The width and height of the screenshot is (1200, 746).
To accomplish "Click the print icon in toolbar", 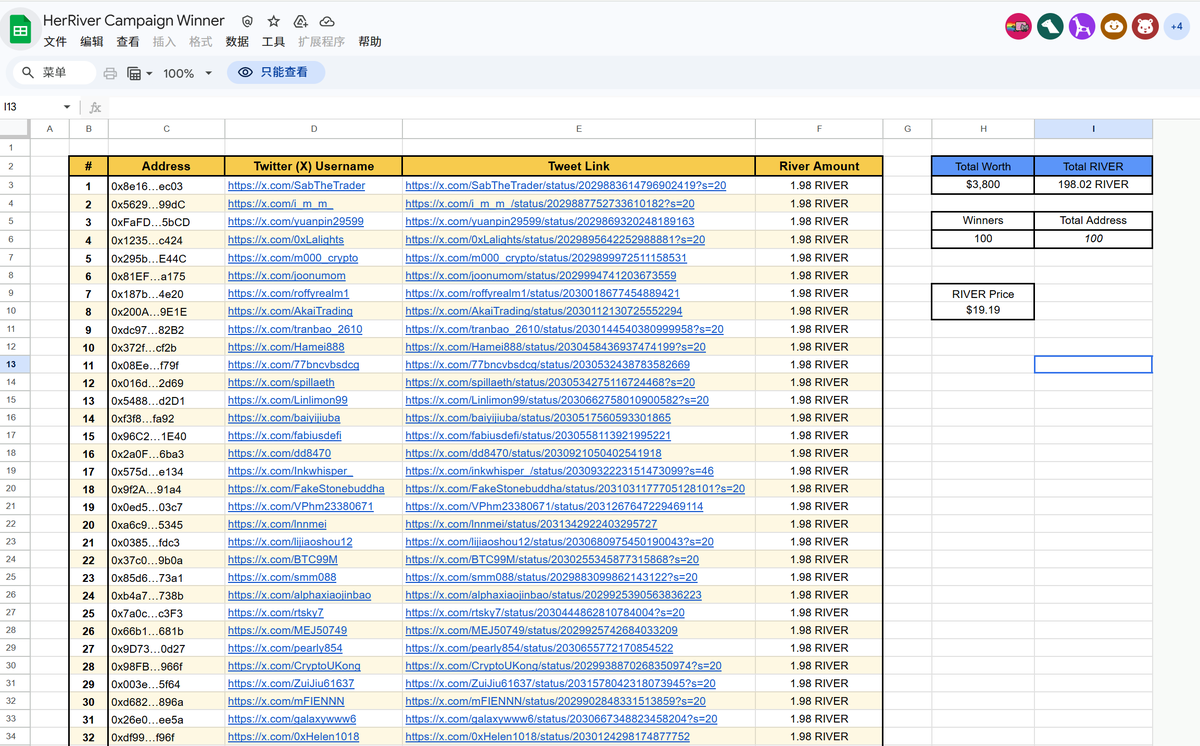I will coord(110,73).
